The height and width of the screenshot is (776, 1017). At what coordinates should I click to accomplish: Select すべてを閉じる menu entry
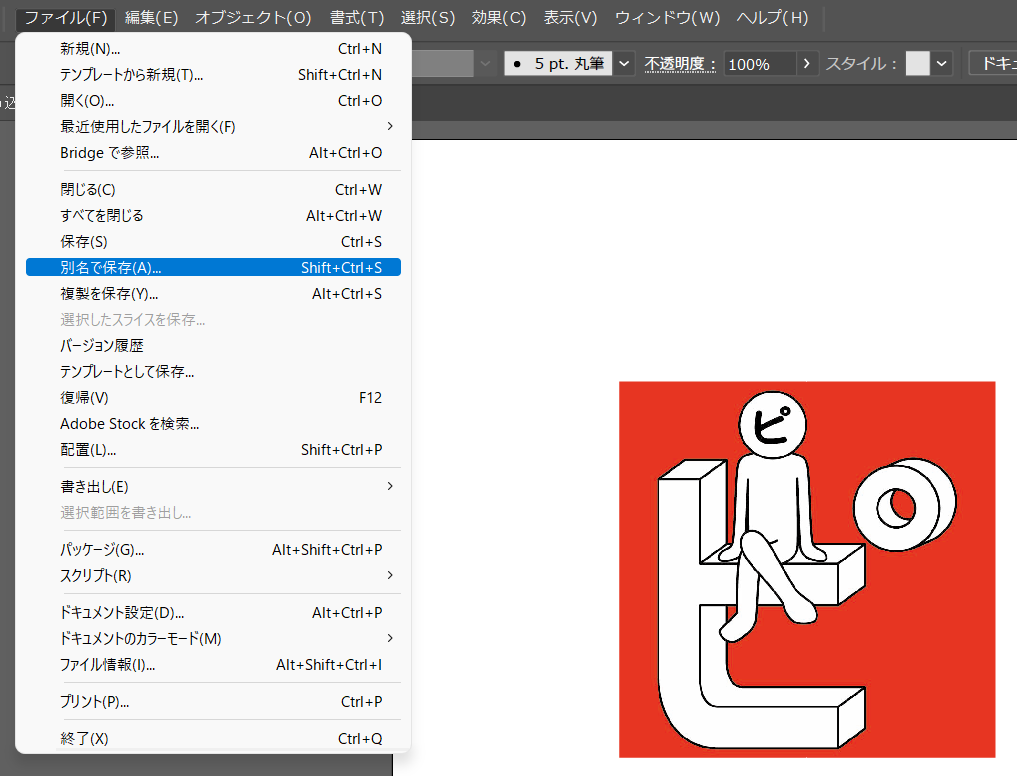(x=213, y=215)
